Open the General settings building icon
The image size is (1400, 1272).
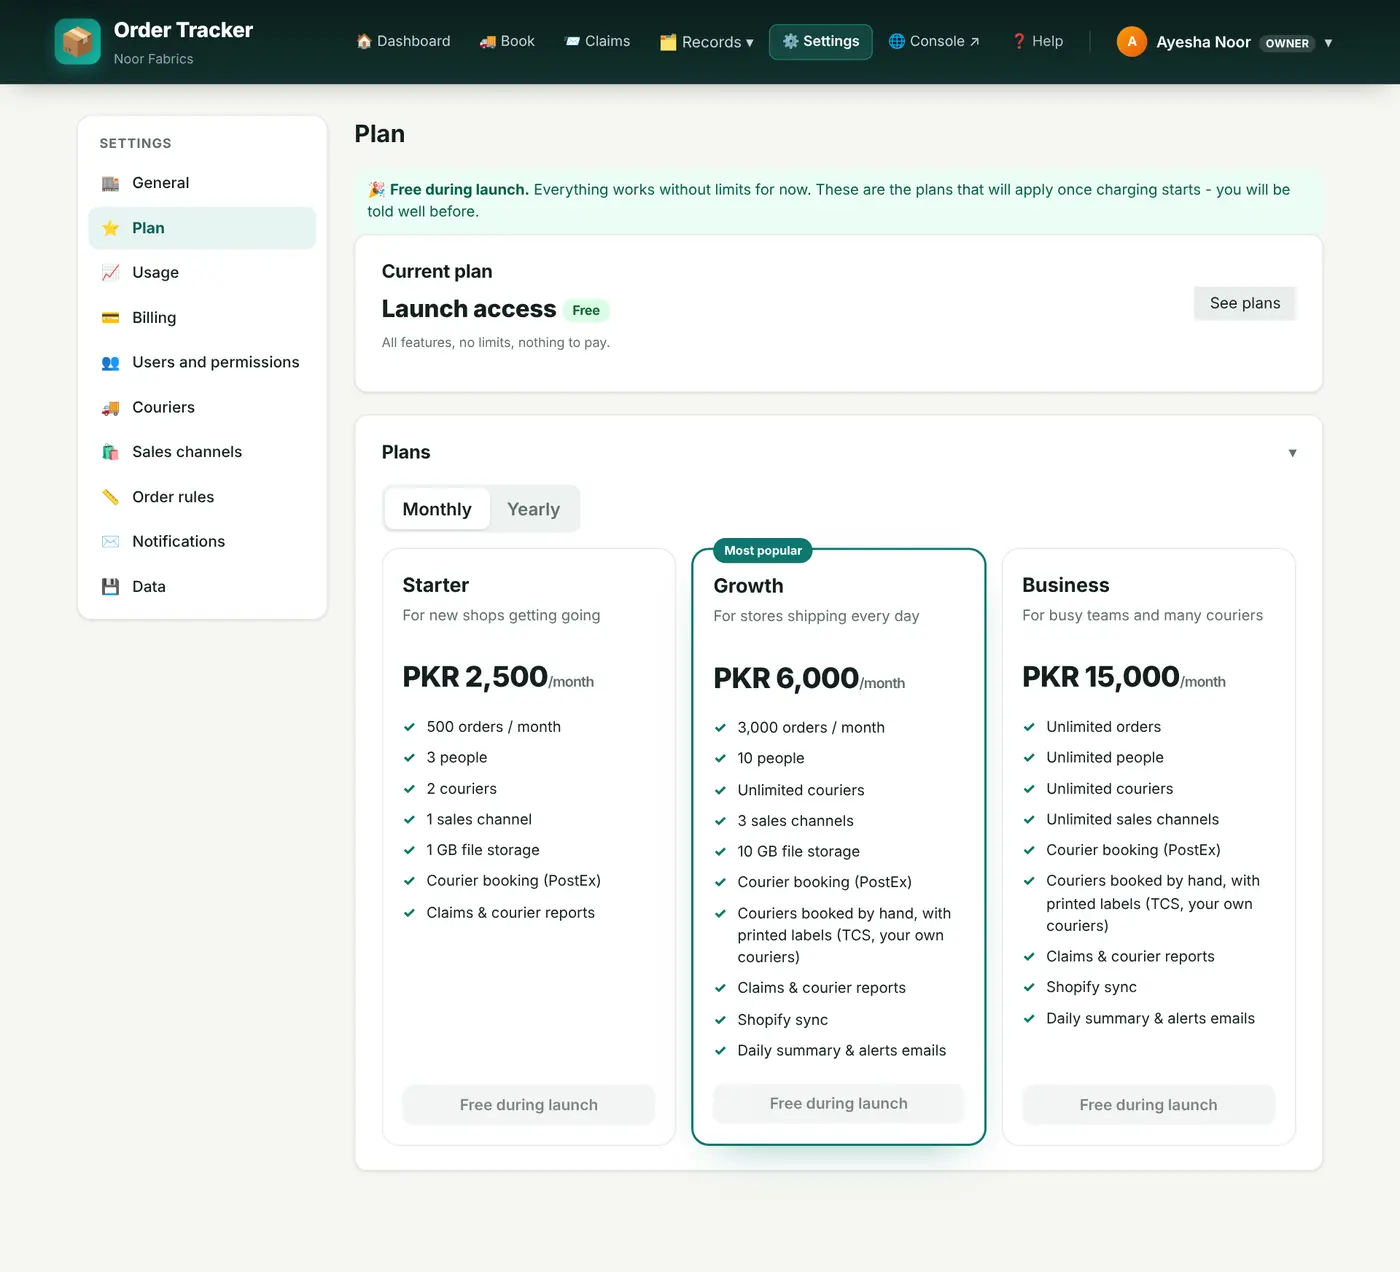(111, 183)
